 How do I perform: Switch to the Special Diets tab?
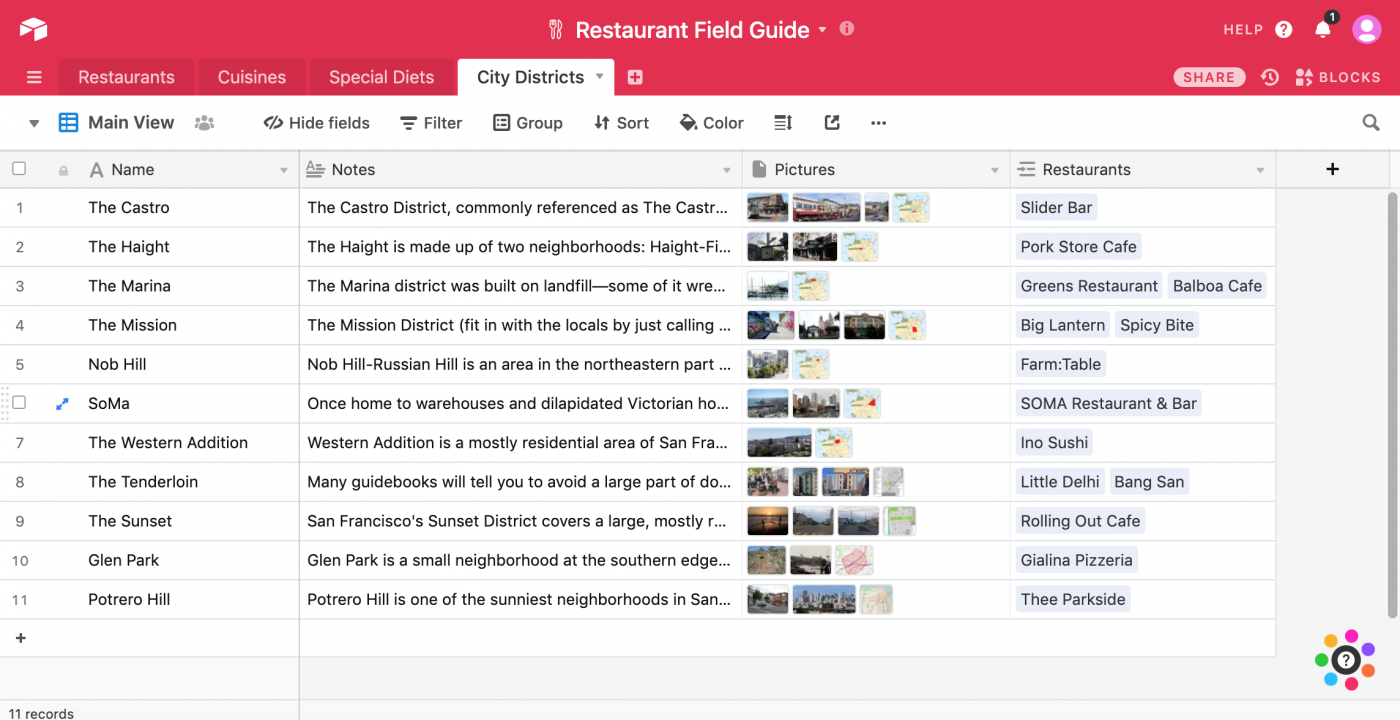pyautogui.click(x=381, y=77)
